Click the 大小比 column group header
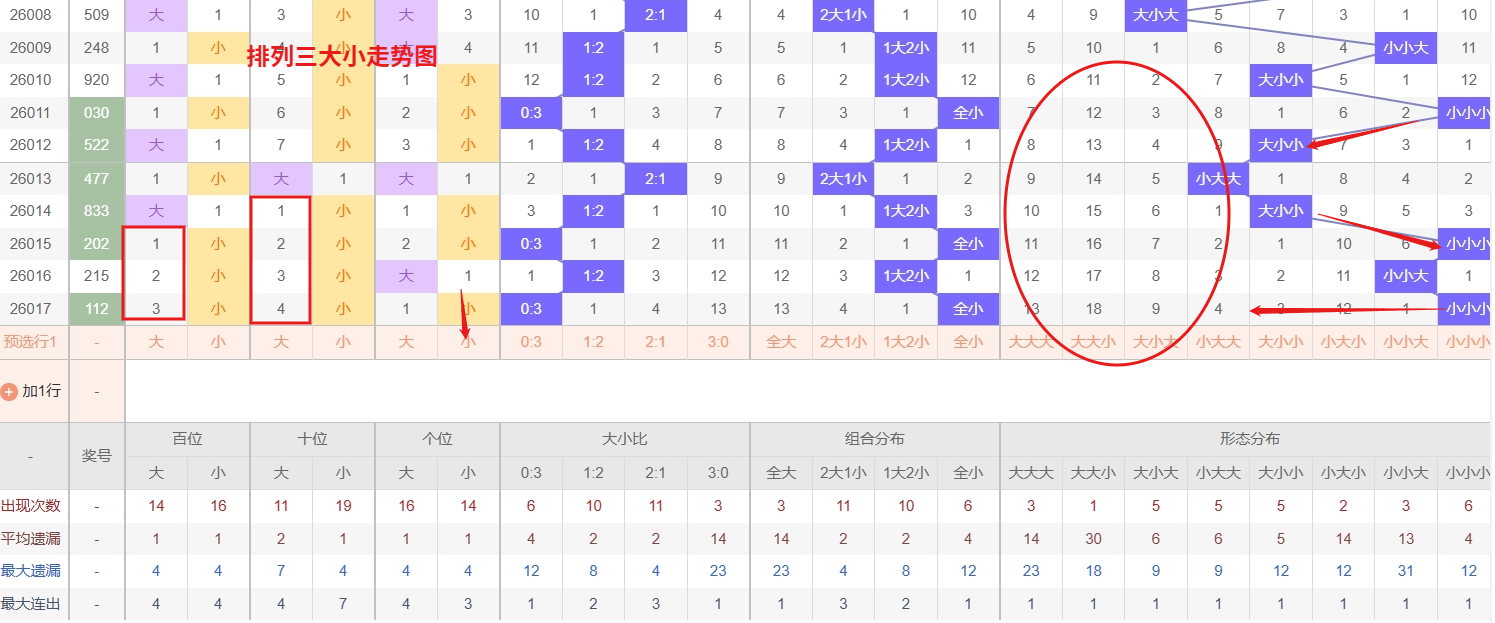The height and width of the screenshot is (623, 1495). tap(625, 439)
